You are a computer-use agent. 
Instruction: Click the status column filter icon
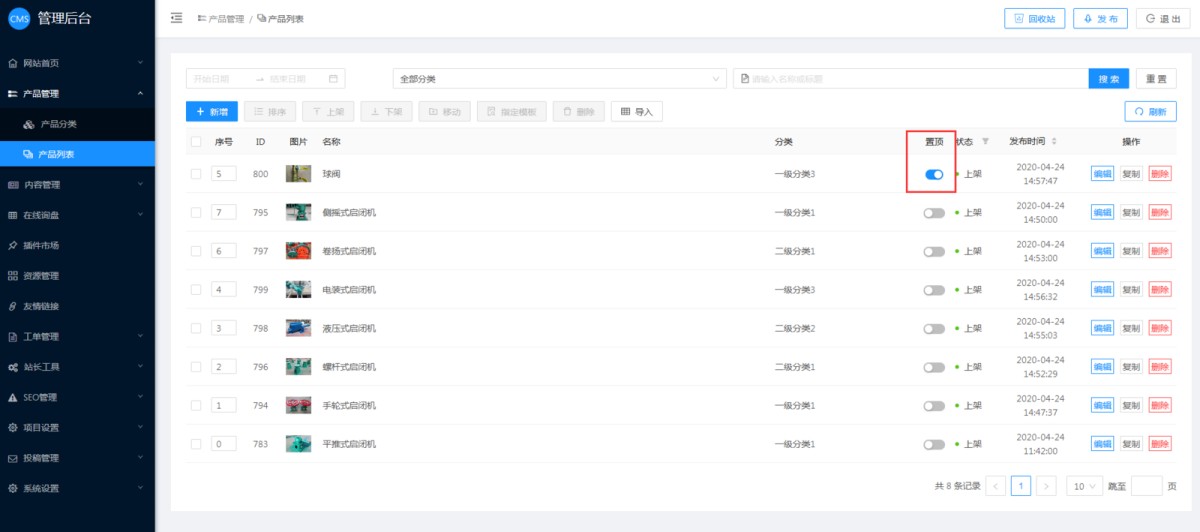pyautogui.click(x=986, y=142)
